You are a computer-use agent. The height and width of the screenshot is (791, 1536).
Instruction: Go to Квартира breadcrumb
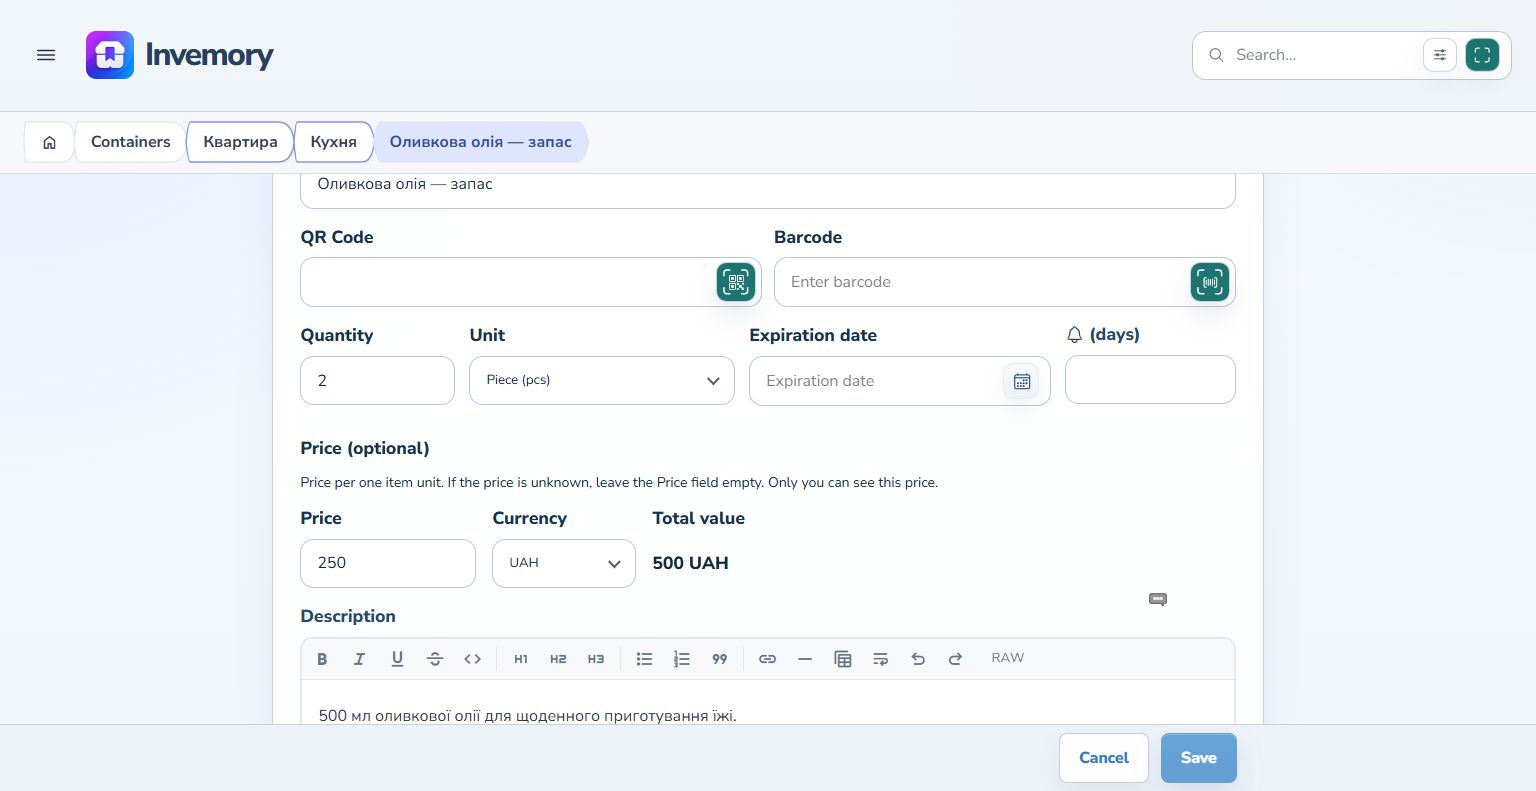[x=240, y=142]
